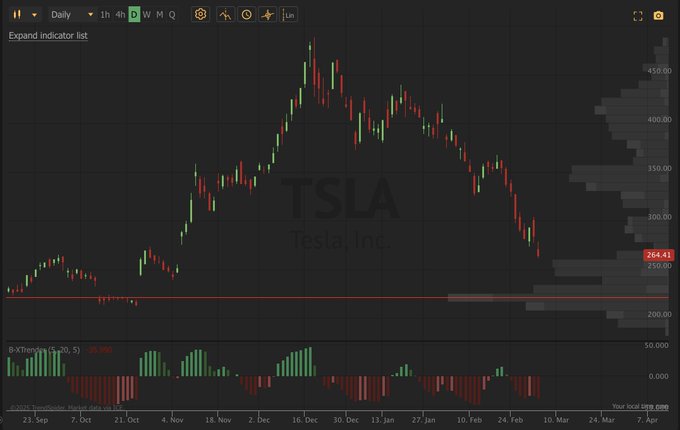Click the 50.000 indicator scale label
Viewport: 680px width, 430px height.
656,345
